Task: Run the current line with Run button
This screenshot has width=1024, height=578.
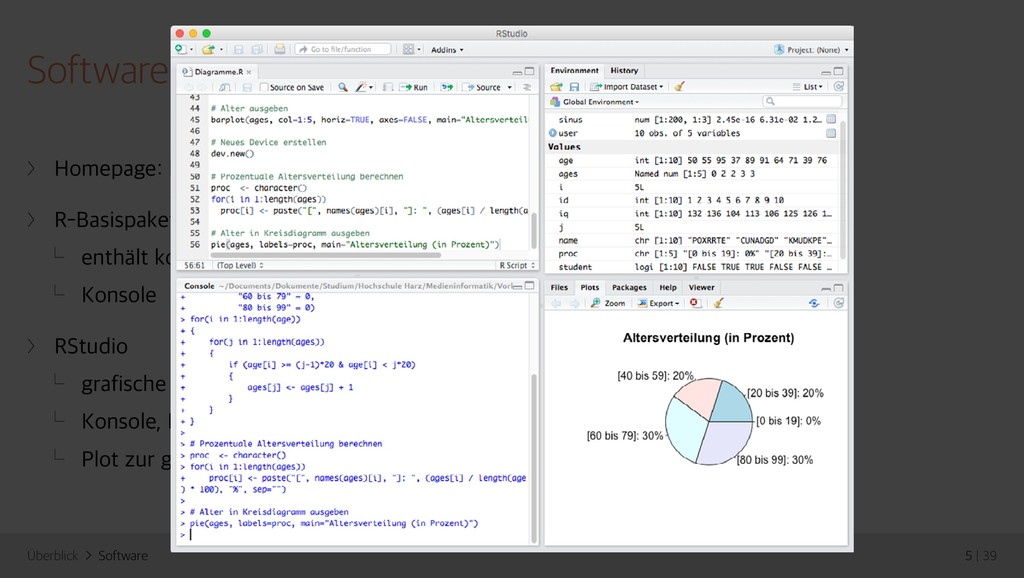Action: (x=414, y=87)
